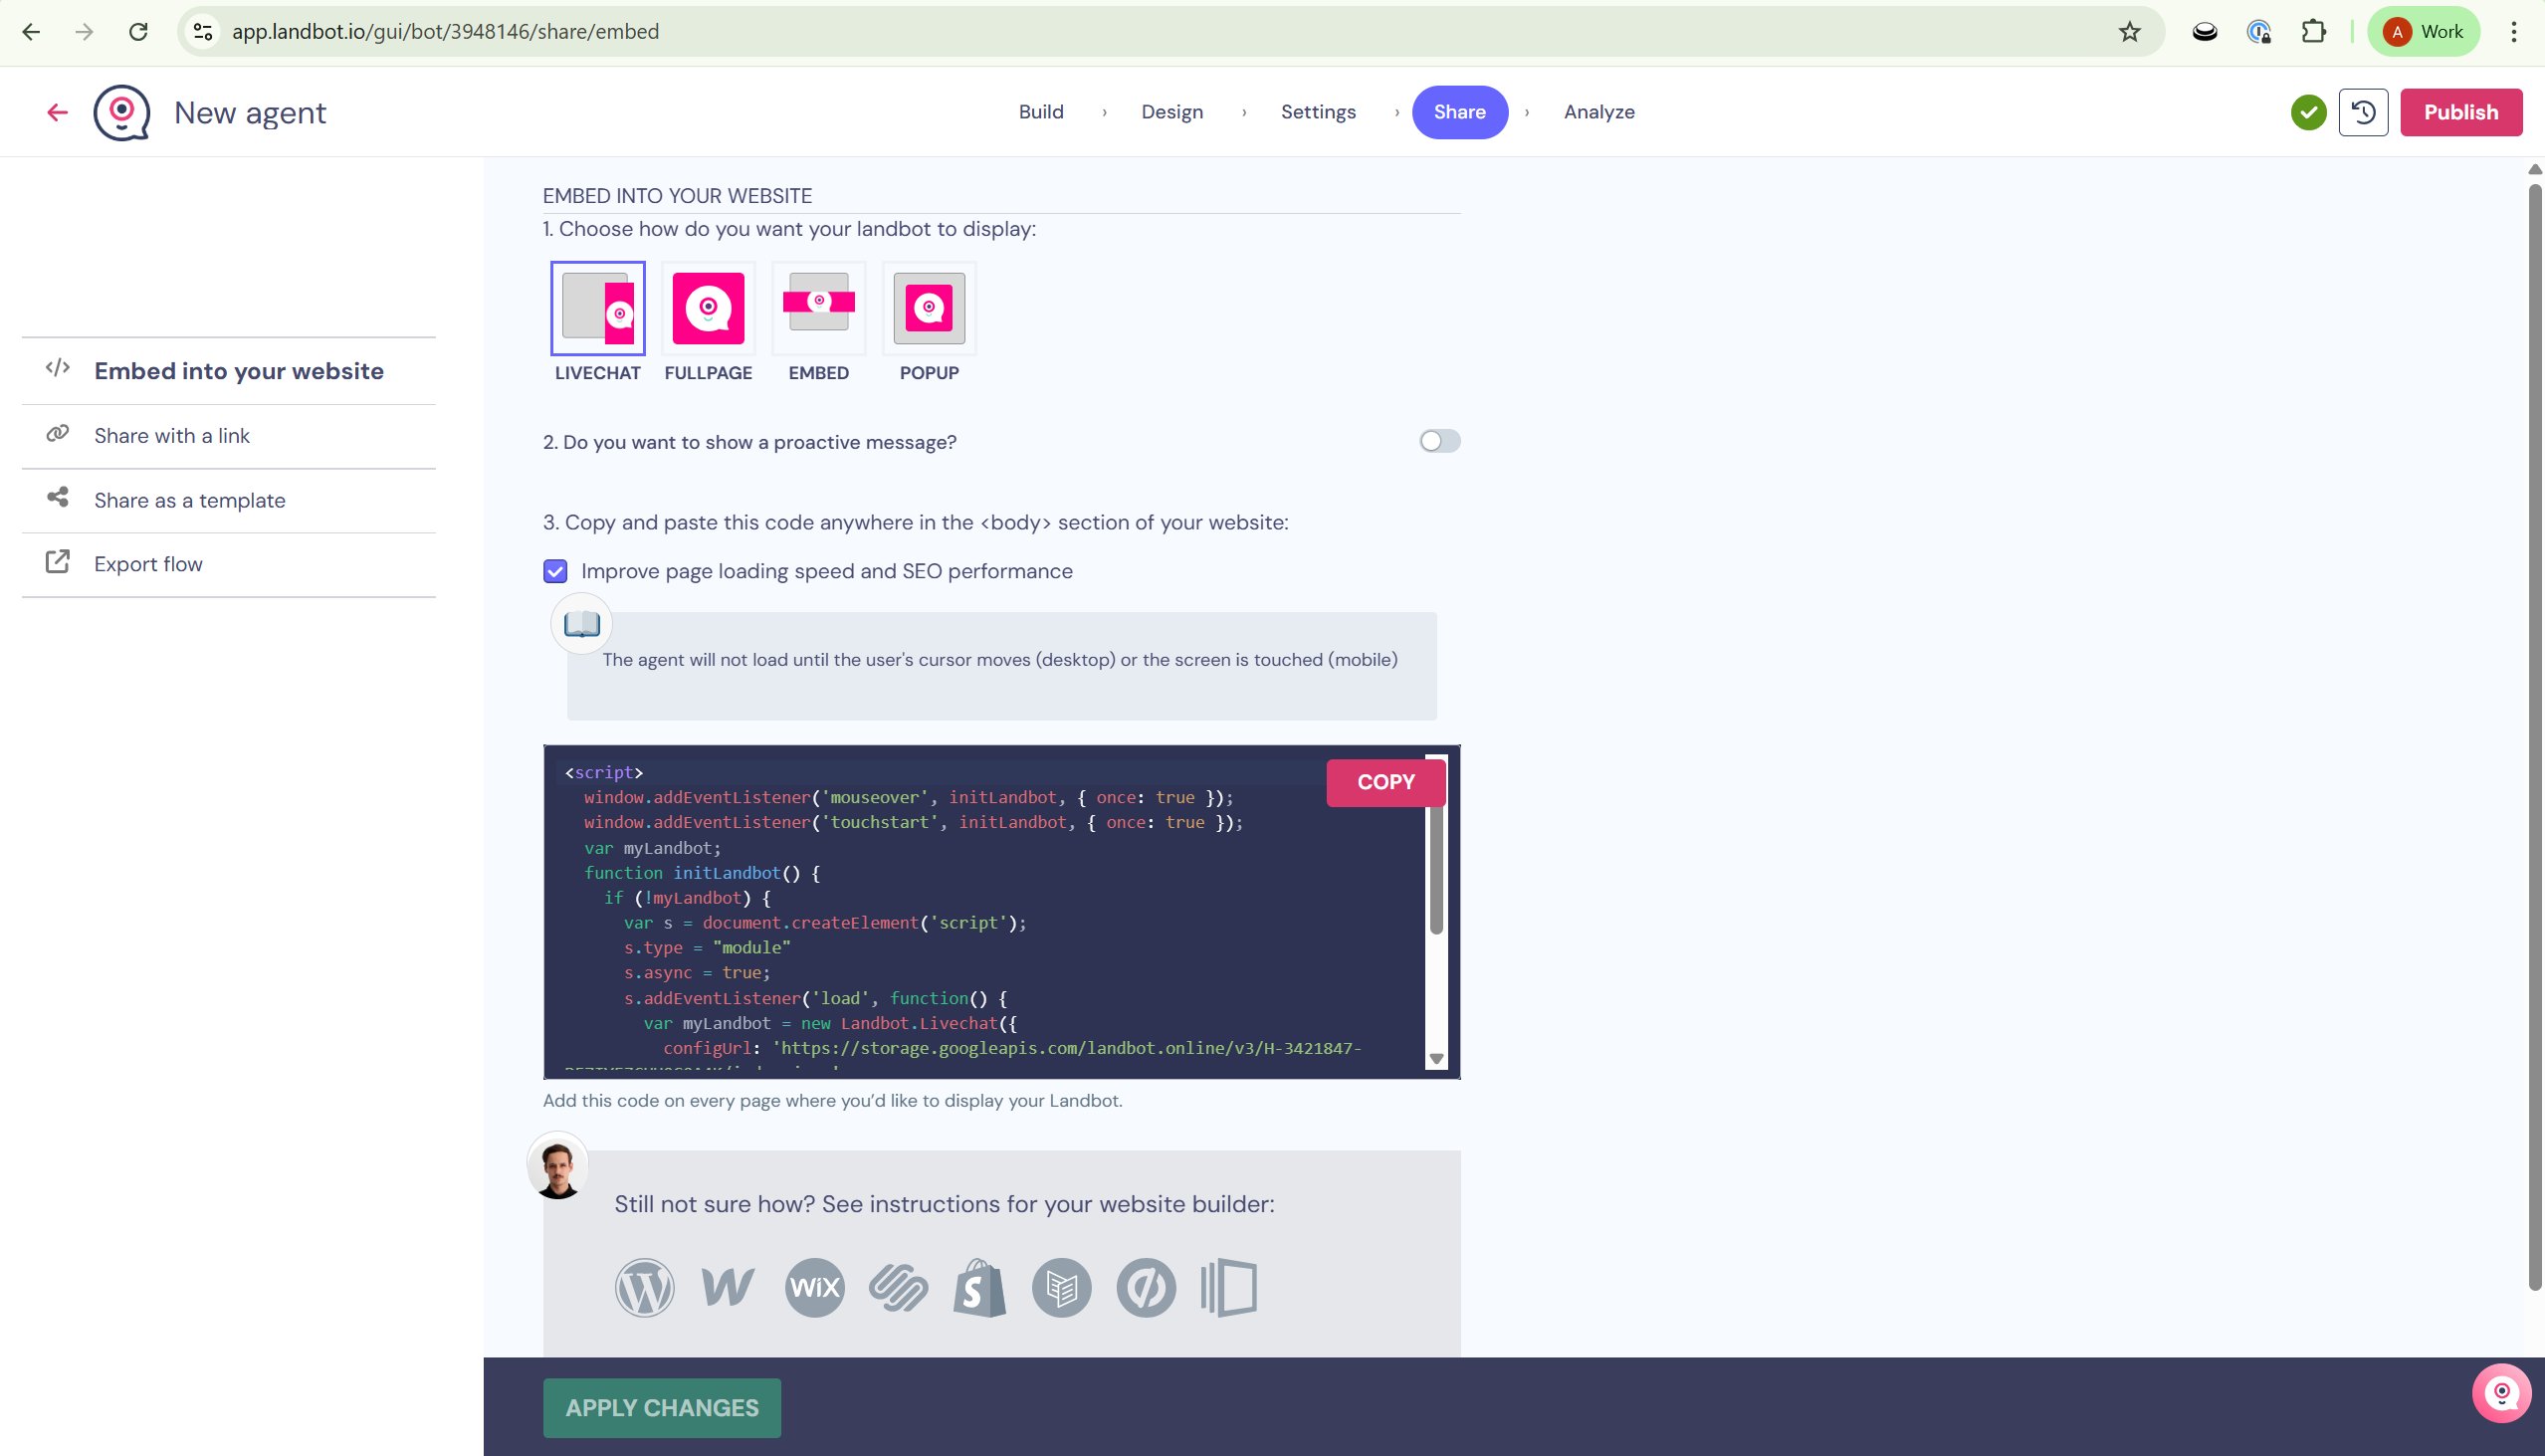View site information icon in address bar
Screen dimensions: 2545x1456
point(203,32)
